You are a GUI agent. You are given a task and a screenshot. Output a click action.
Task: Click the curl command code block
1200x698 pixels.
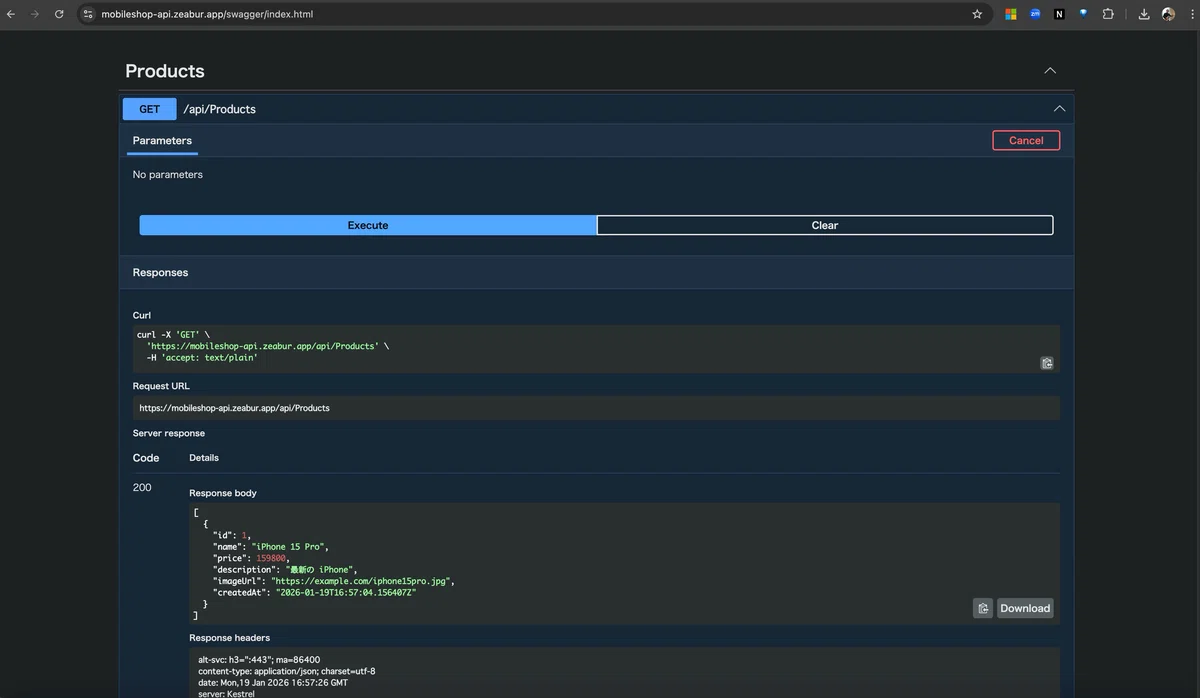coord(596,349)
